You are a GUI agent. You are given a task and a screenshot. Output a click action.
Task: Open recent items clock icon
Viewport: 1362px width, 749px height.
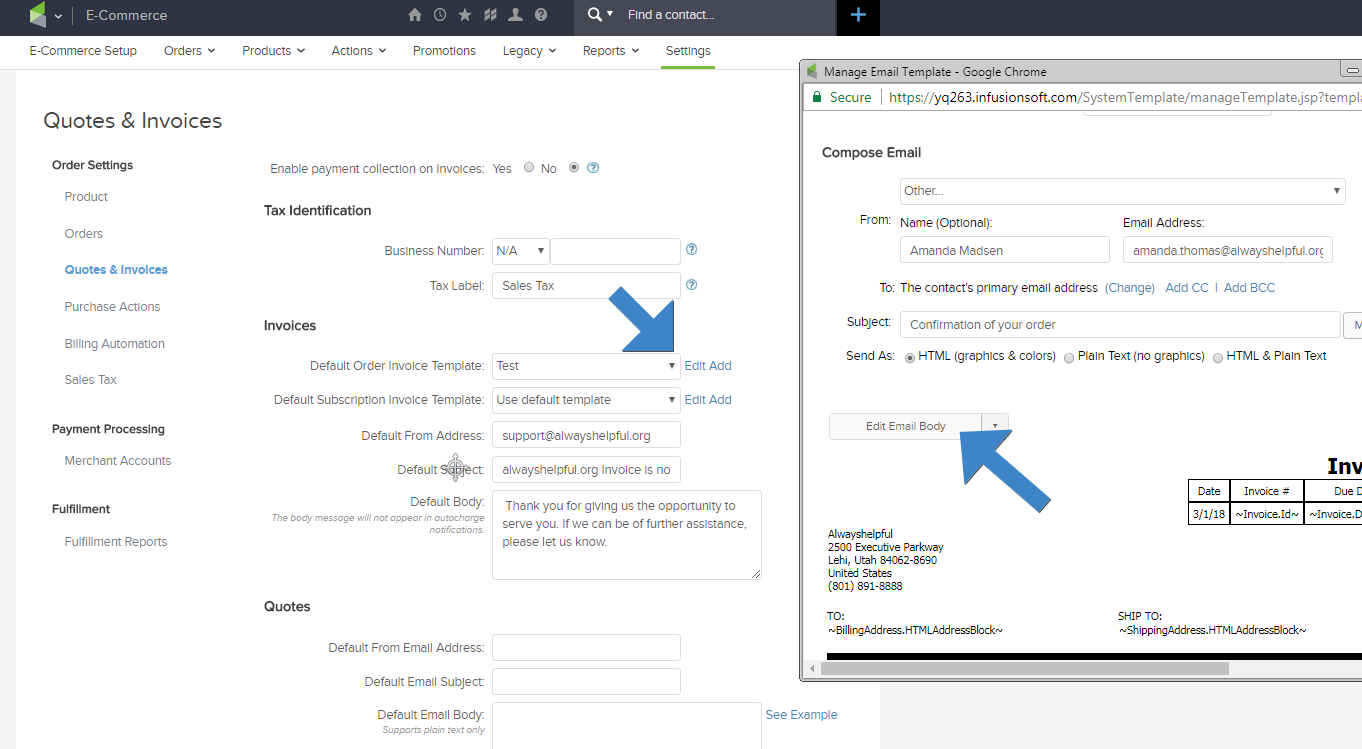[x=440, y=15]
